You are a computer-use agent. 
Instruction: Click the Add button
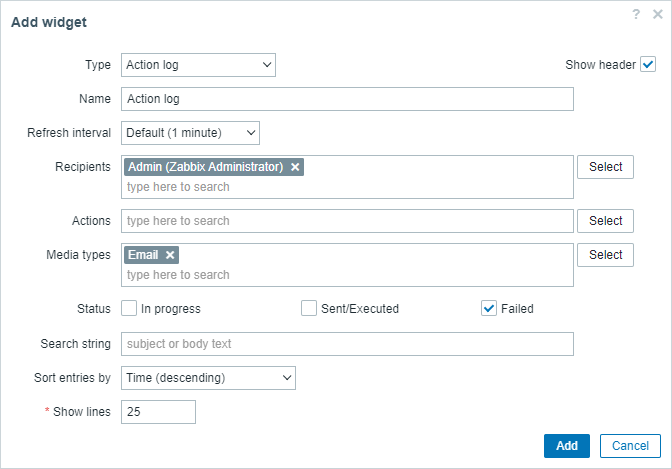567,446
